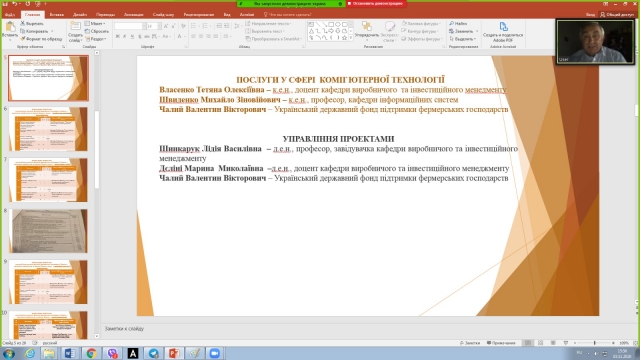Viewport: 640px width, 360px height.
Task: Click the red stop screen-sharing button
Action: point(376,4)
